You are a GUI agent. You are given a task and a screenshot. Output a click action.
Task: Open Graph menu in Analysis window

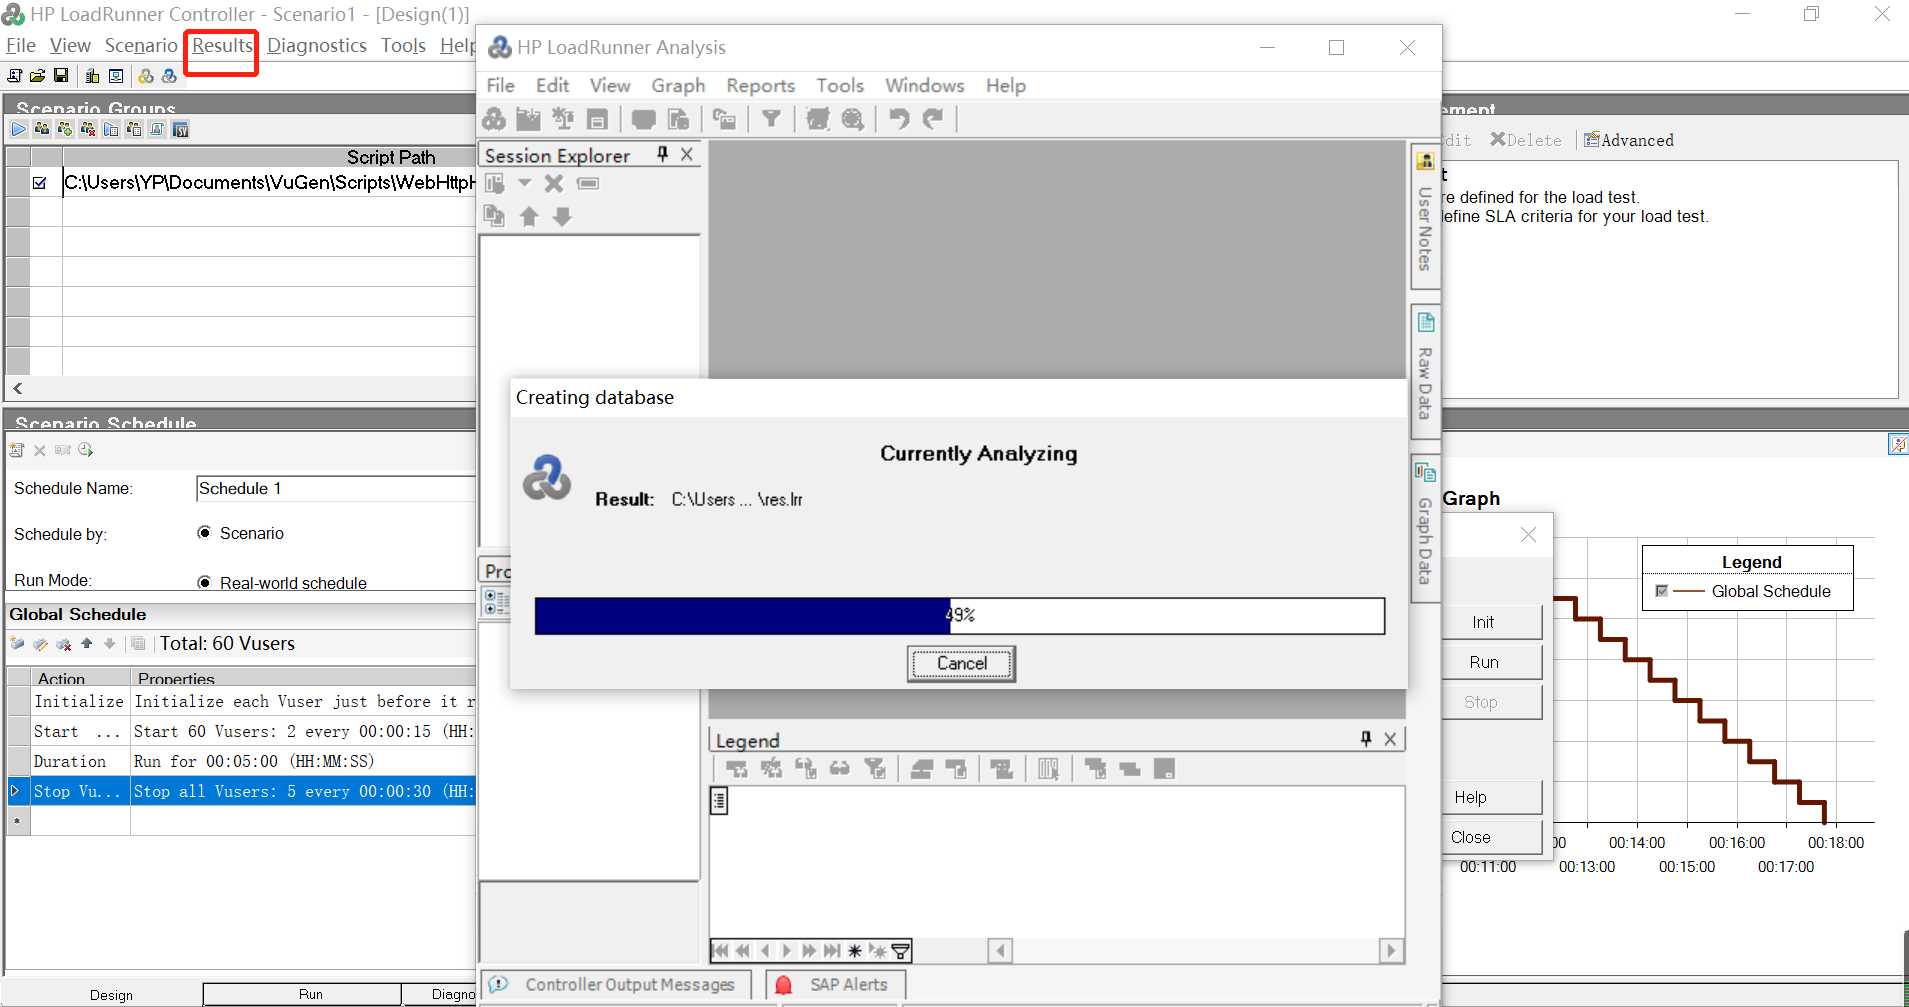tap(678, 86)
